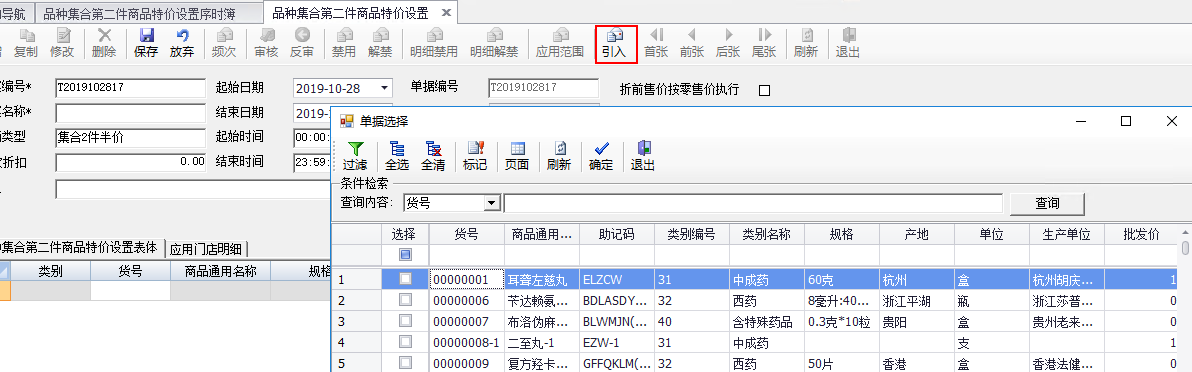Click the 类型 field 集合2件半价

pos(131,138)
